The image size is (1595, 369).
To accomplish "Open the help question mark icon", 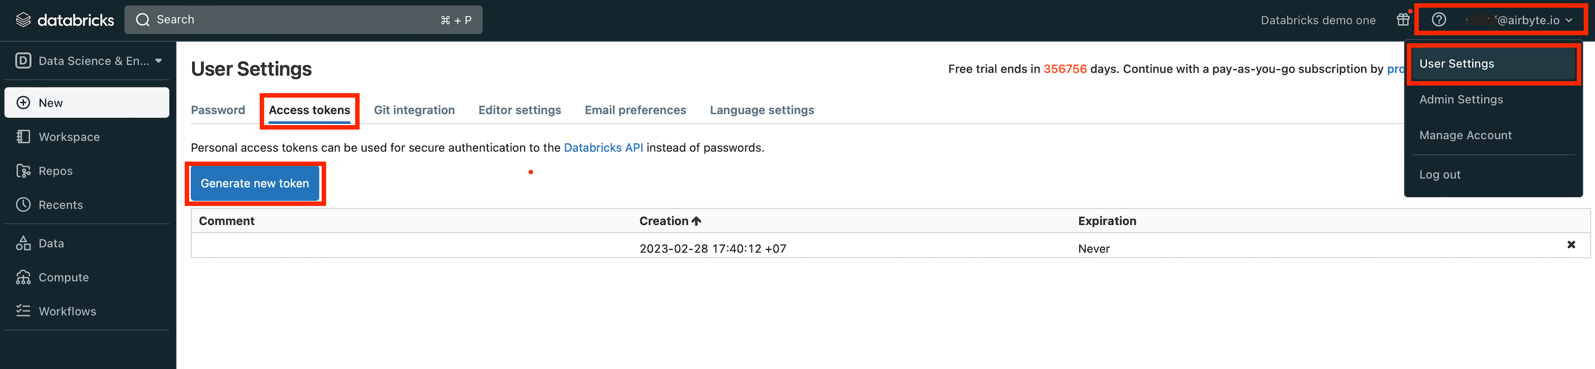I will click(x=1439, y=20).
